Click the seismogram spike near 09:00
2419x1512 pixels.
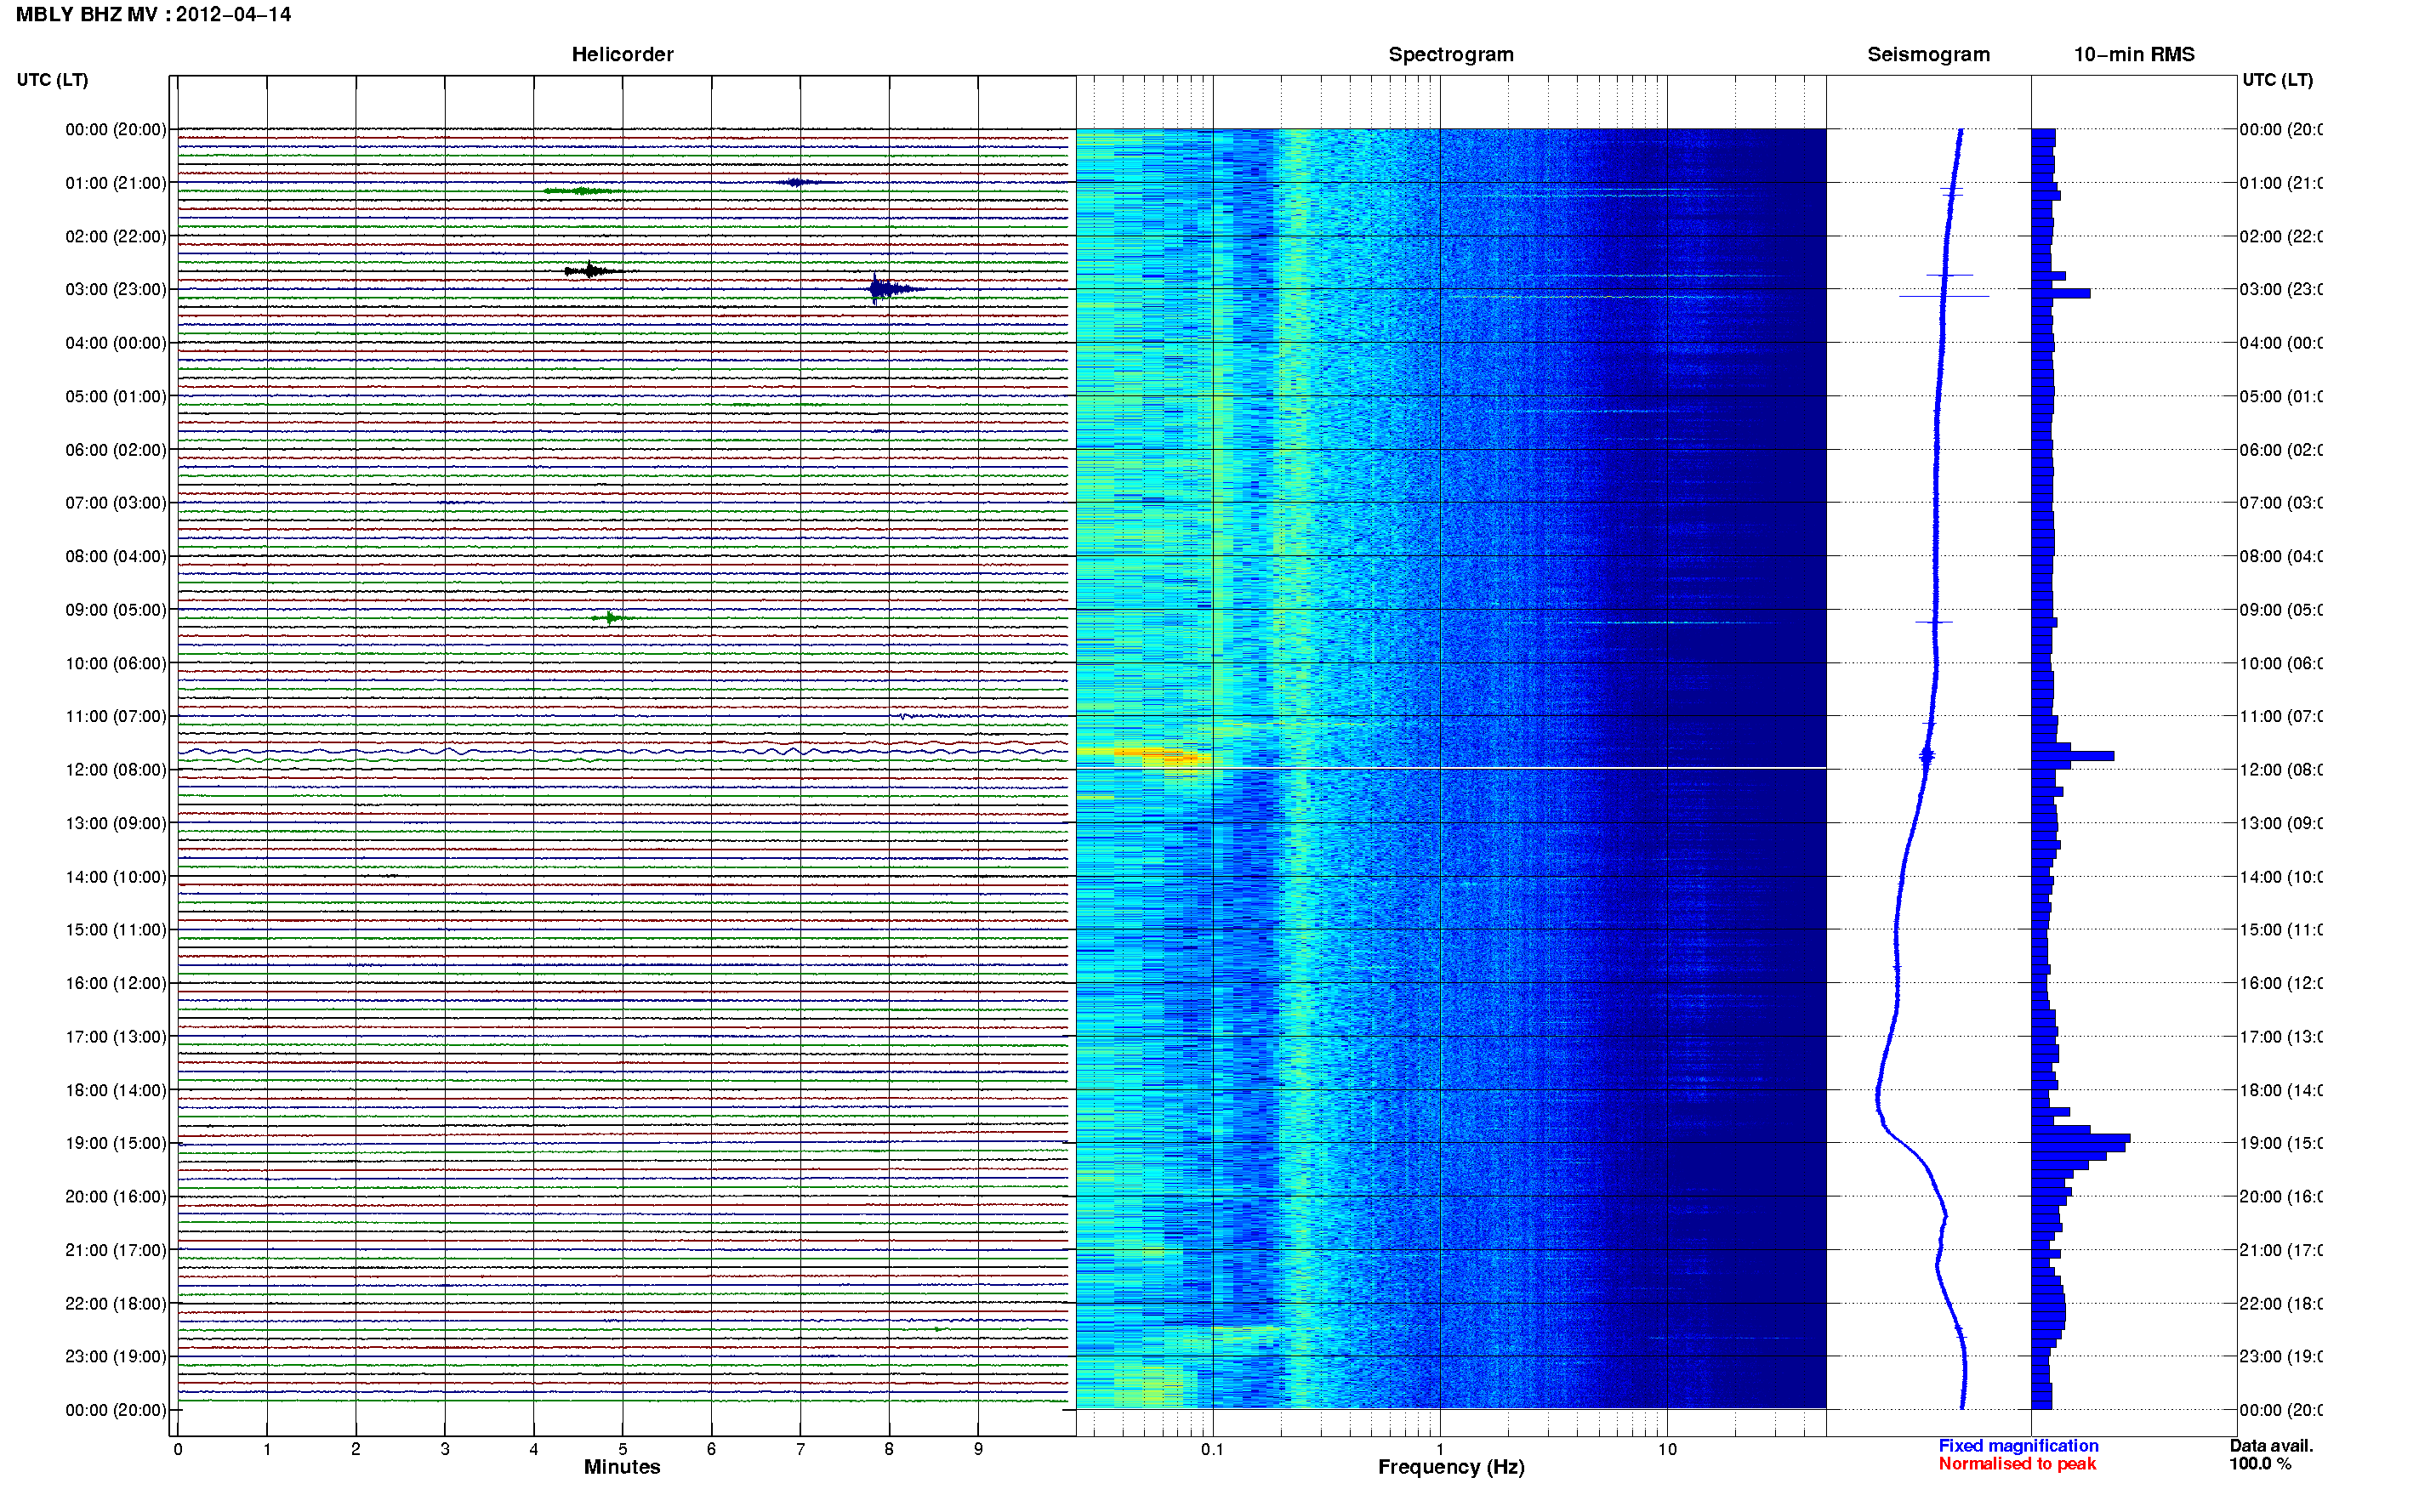pyautogui.click(x=1934, y=622)
